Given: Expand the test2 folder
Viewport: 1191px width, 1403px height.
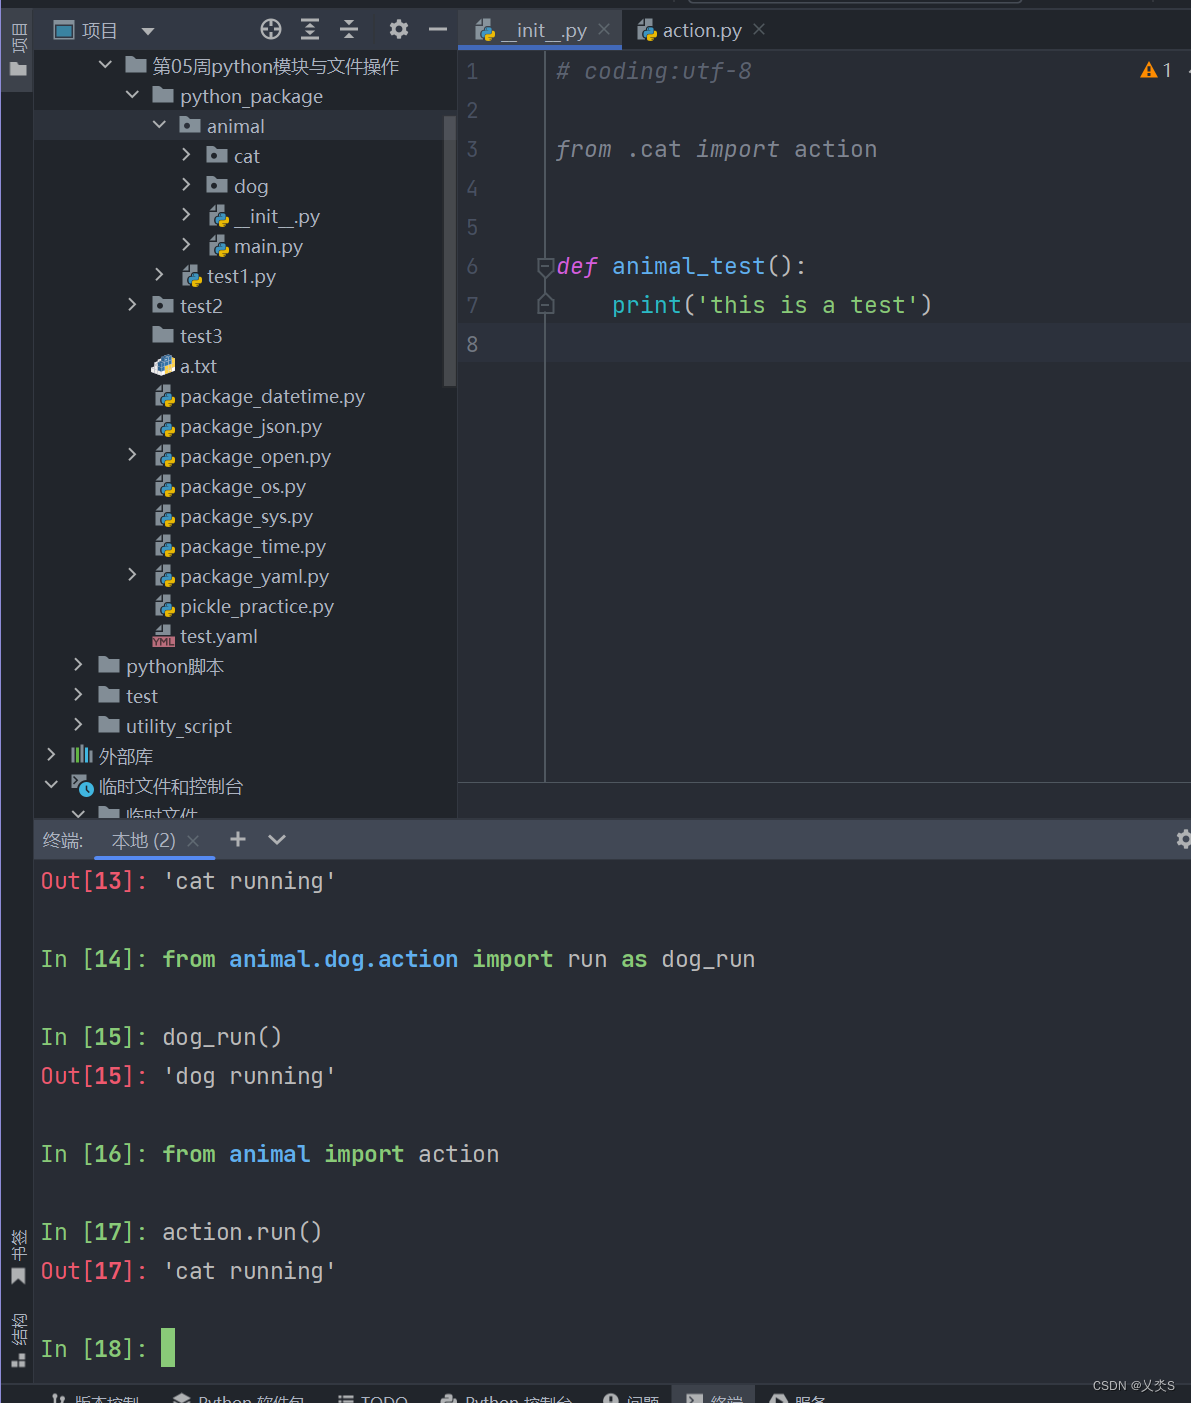Looking at the screenshot, I should [132, 305].
